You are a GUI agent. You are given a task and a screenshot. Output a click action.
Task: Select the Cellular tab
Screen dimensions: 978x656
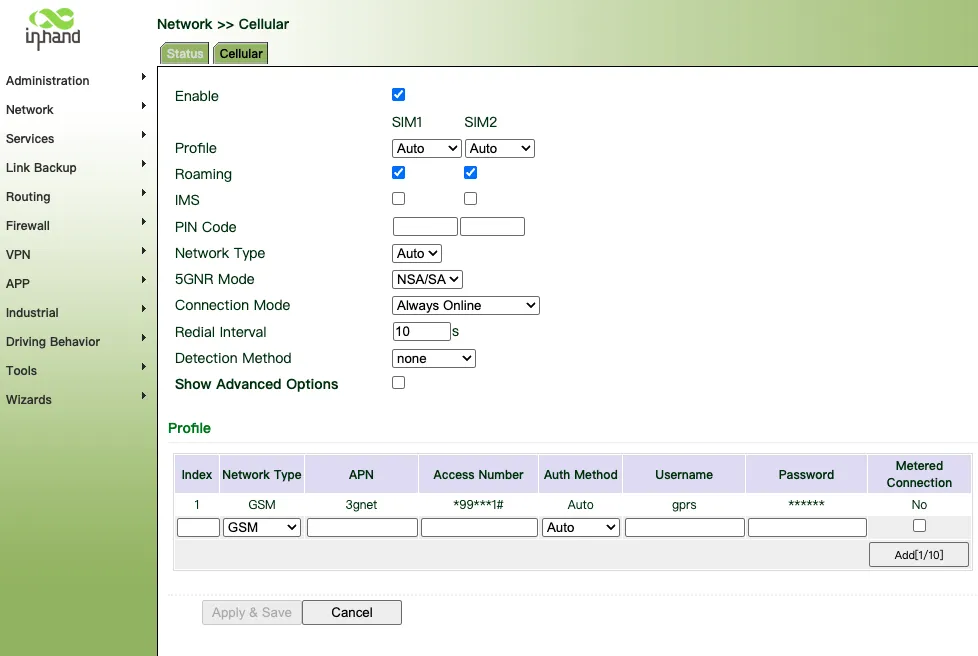241,54
